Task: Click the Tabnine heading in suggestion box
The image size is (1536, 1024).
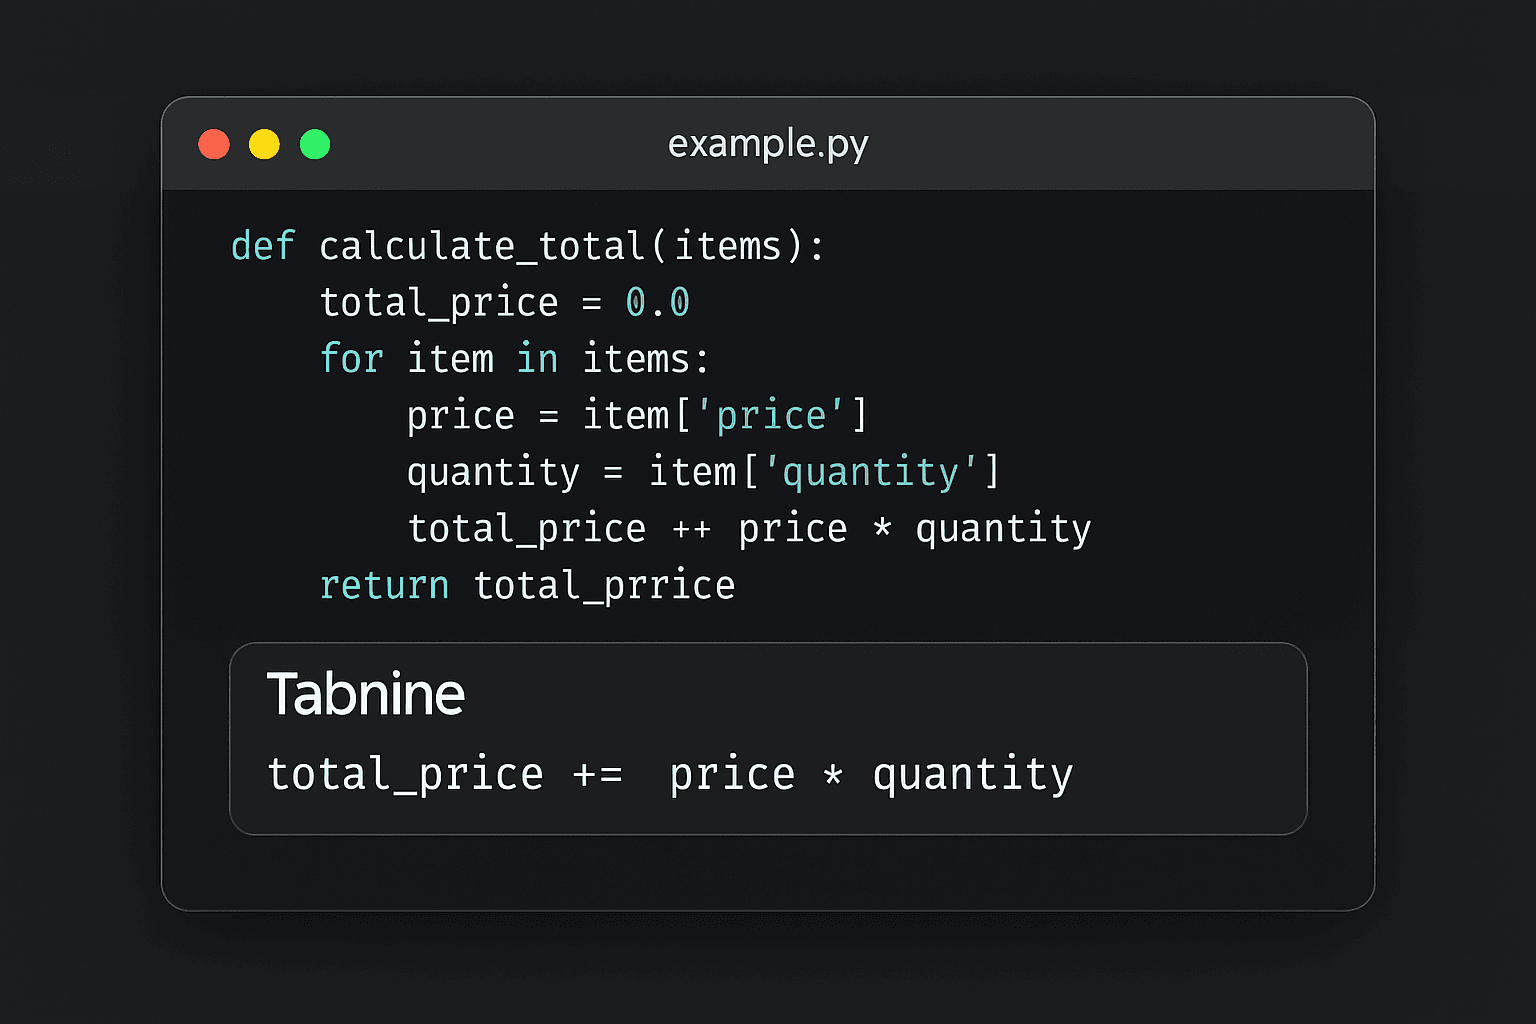Action: point(366,693)
